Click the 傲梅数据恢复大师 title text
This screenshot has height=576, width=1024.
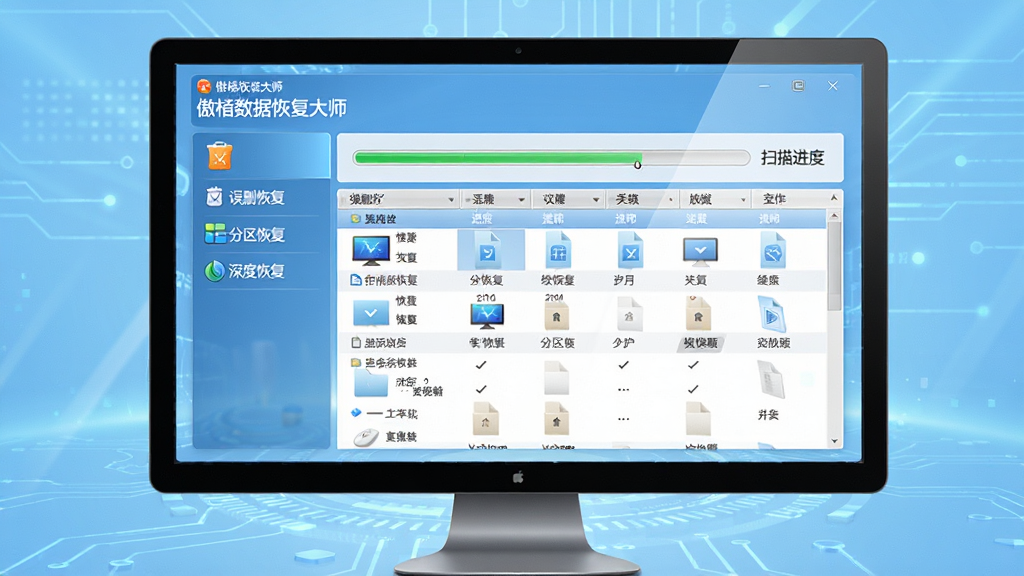272,108
